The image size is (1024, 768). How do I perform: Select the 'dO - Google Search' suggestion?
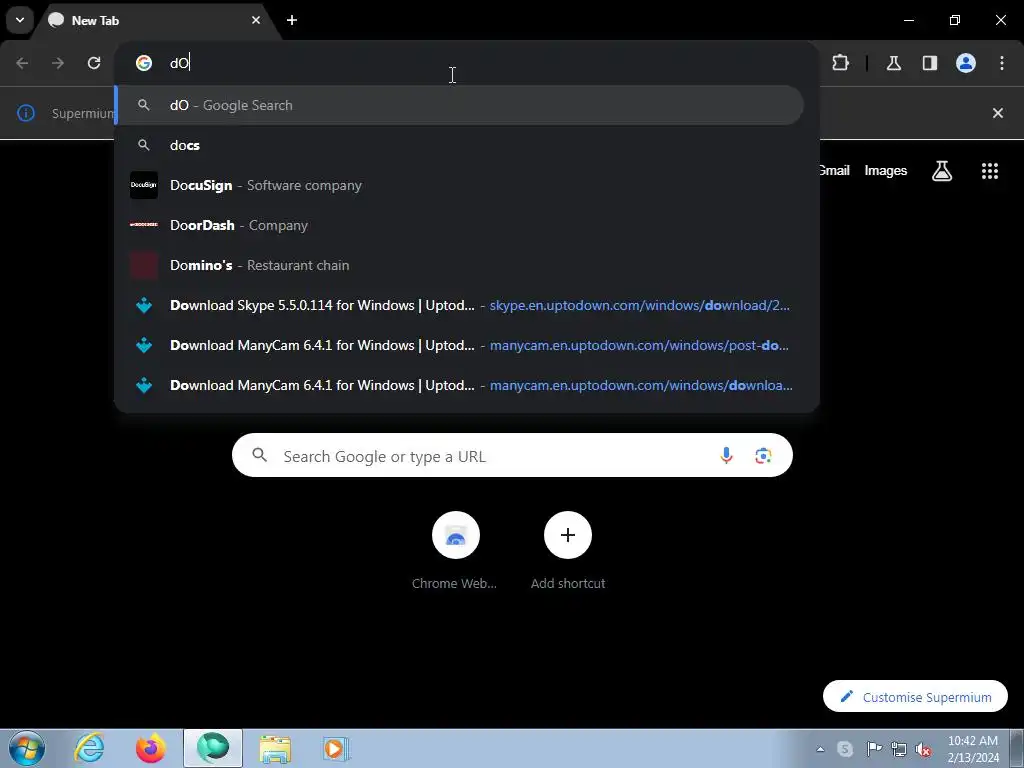coord(459,105)
